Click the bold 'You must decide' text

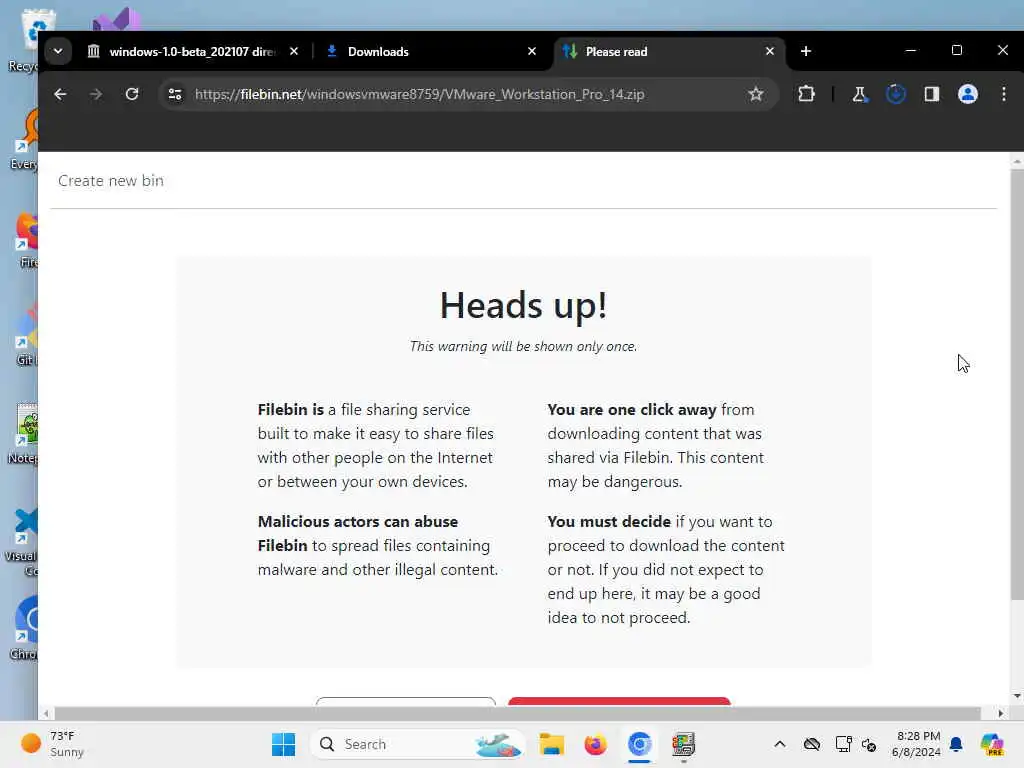pyautogui.click(x=609, y=521)
